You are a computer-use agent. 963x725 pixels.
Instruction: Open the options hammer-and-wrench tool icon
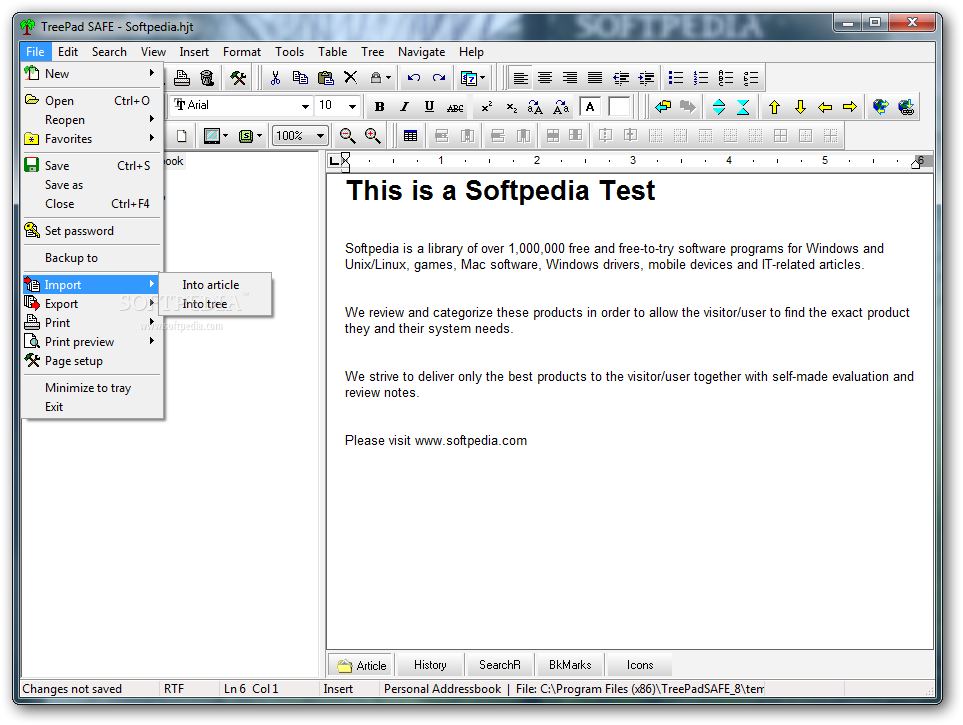coord(238,78)
